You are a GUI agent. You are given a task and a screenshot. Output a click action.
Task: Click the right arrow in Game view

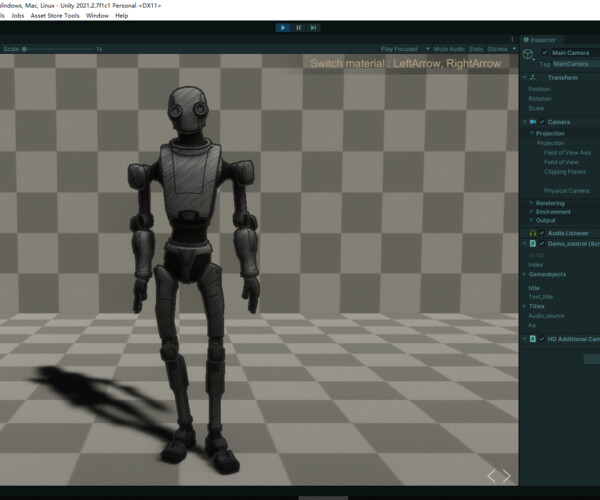click(507, 477)
